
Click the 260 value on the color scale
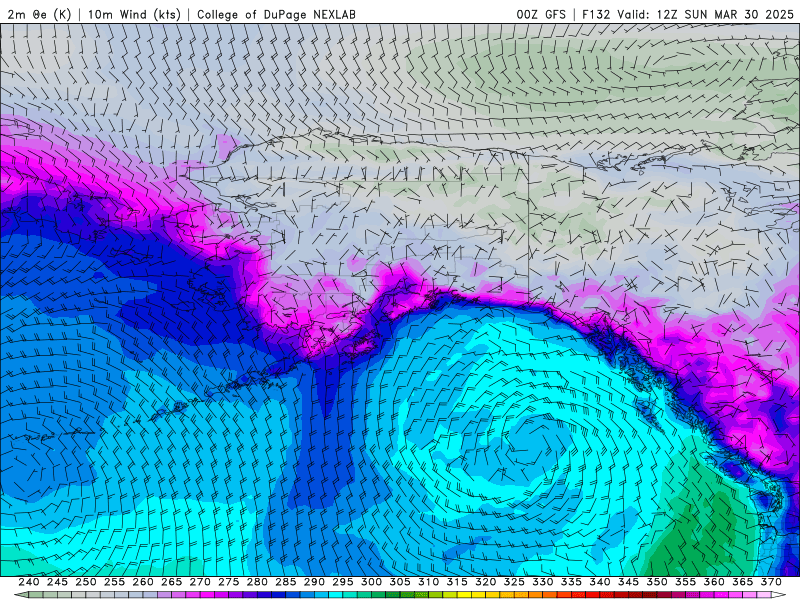(143, 582)
